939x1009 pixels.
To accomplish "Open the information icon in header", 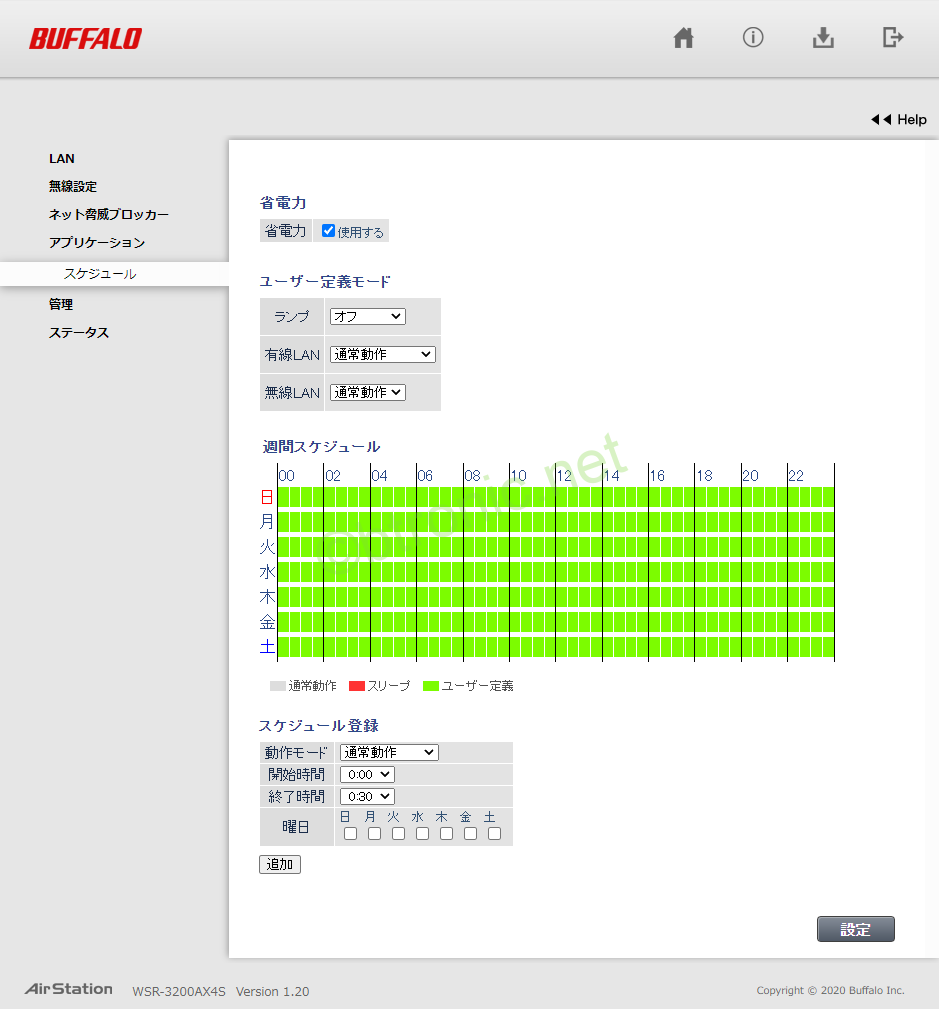I will (753, 38).
